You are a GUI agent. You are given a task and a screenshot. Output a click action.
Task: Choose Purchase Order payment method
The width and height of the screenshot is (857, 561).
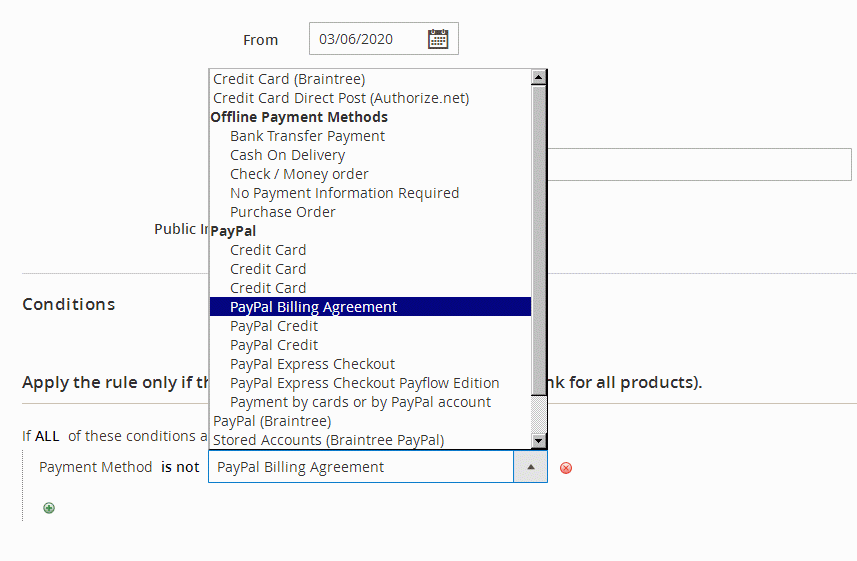[x=282, y=212]
